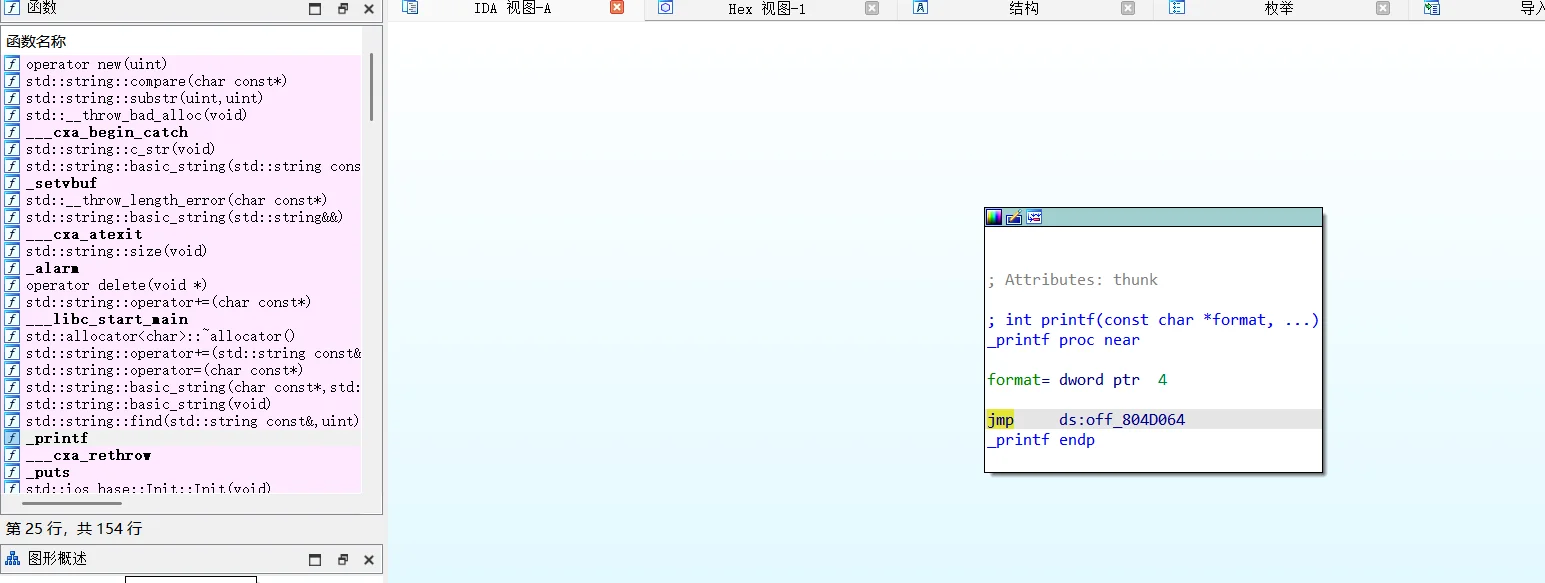Screen dimensions: 1545x583
Task: Maximize the 图形概述 panel
Action: click(x=315, y=560)
